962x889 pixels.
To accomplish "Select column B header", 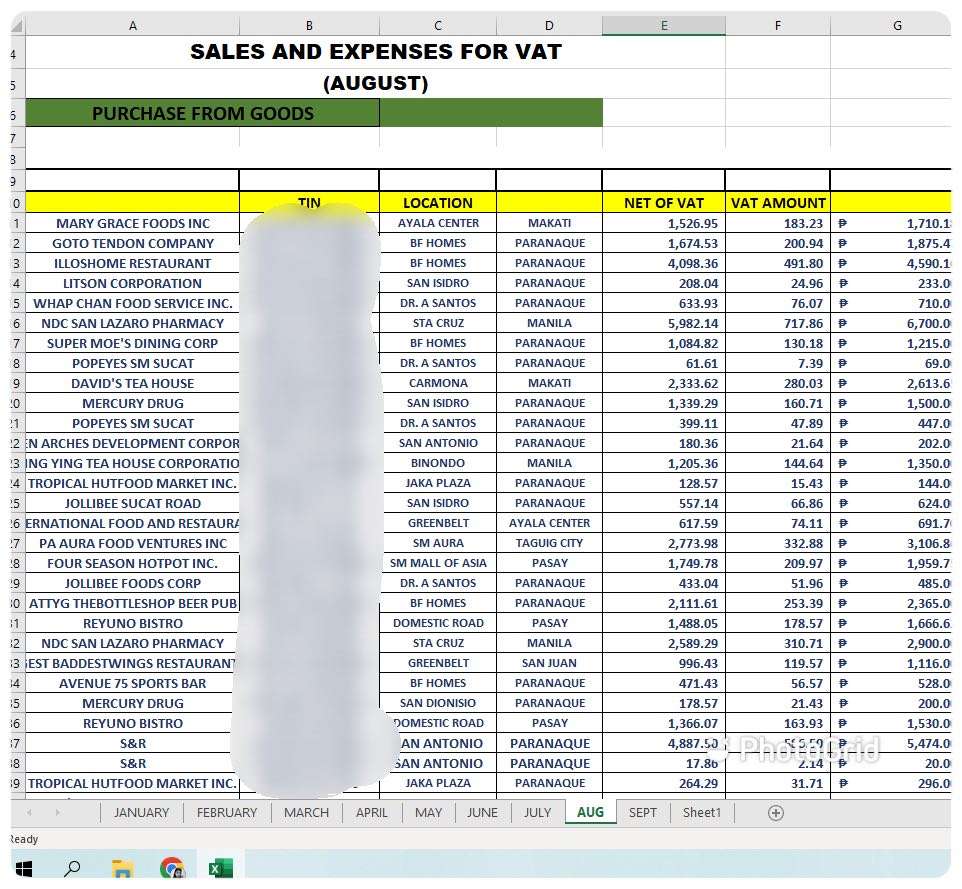I will pyautogui.click(x=309, y=26).
